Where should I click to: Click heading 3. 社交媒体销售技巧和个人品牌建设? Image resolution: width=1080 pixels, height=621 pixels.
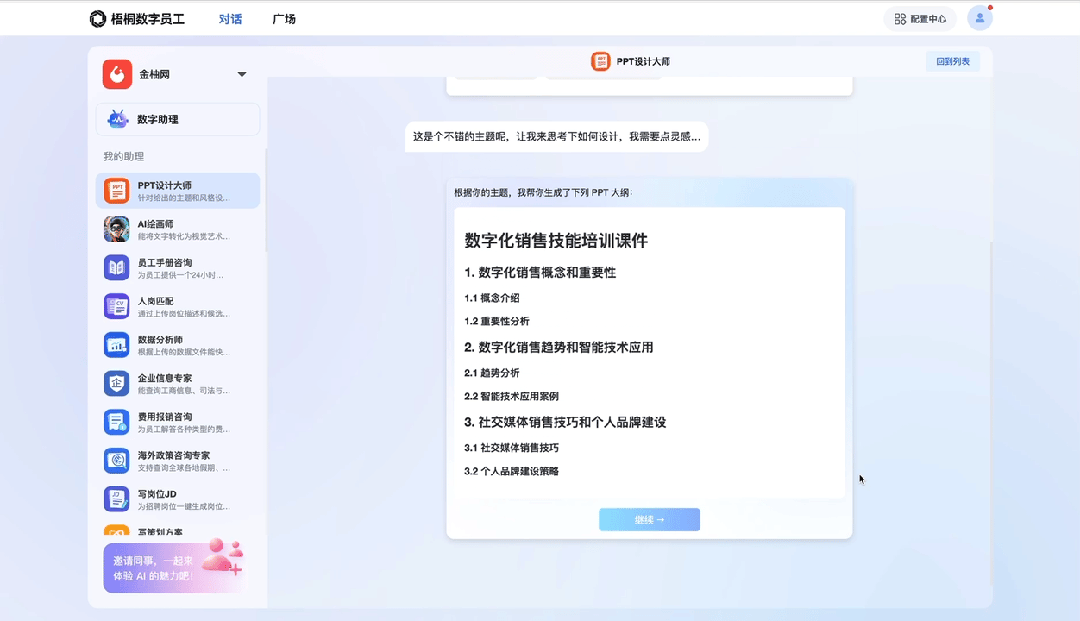click(x=565, y=423)
